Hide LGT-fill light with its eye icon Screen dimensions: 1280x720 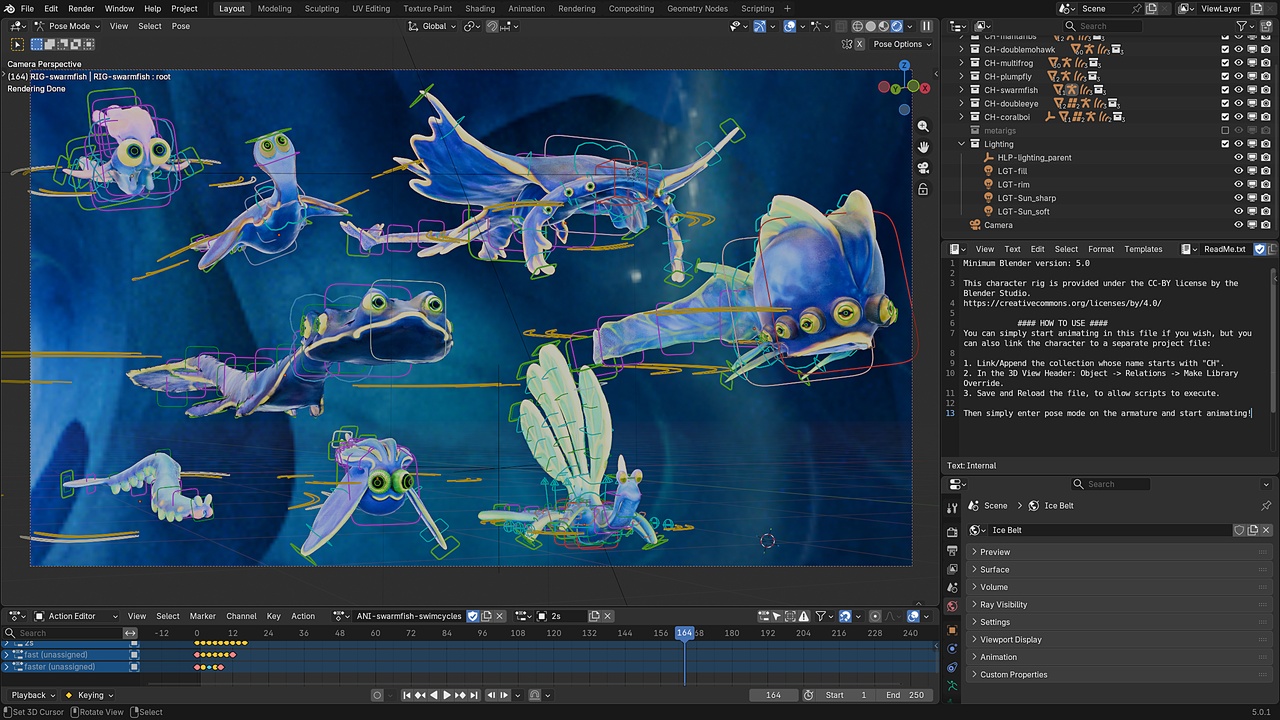click(x=1238, y=171)
